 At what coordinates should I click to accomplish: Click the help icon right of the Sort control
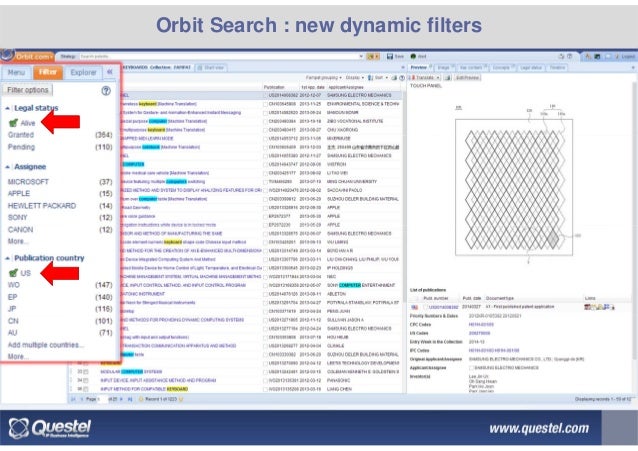[402, 78]
